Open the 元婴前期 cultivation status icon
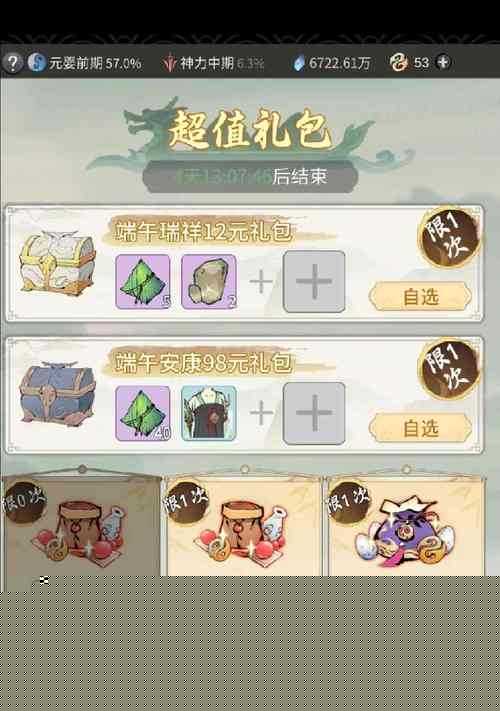 pos(36,63)
